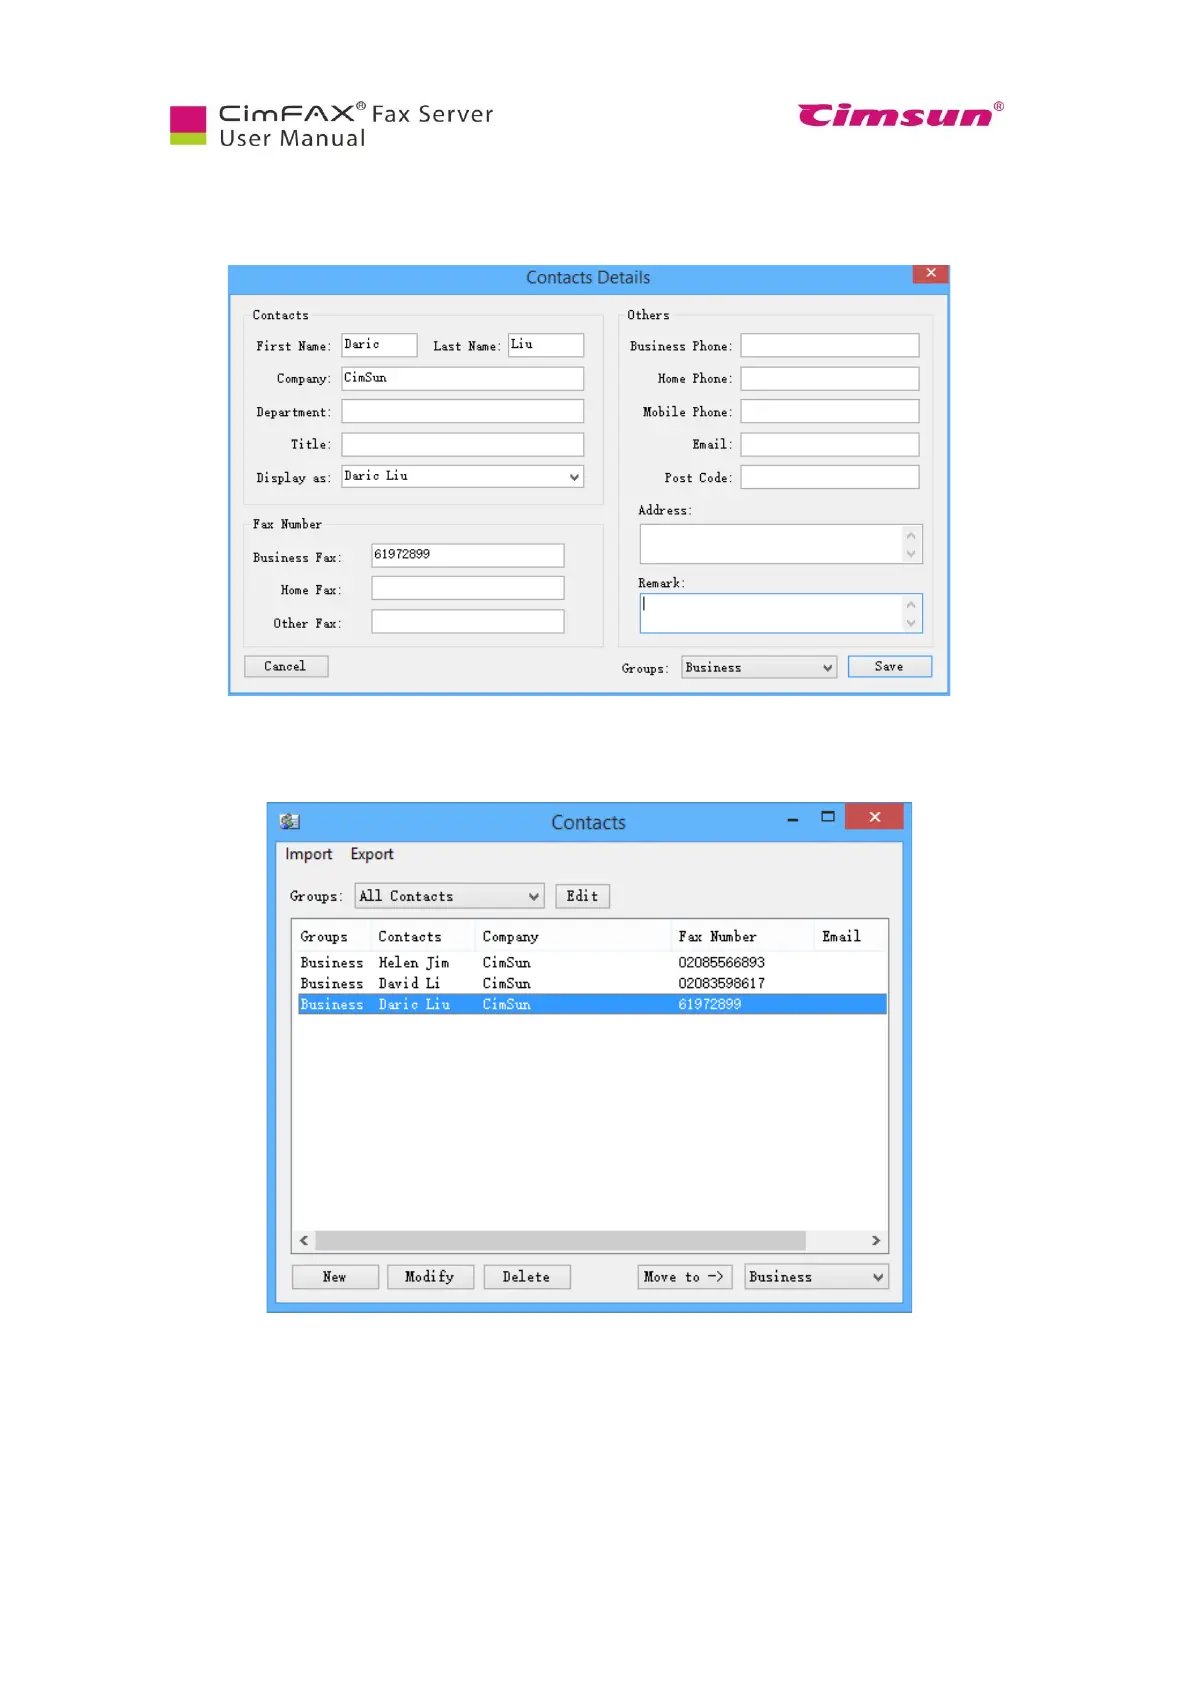
Task: Click fax number 02083598617
Action: click(722, 983)
